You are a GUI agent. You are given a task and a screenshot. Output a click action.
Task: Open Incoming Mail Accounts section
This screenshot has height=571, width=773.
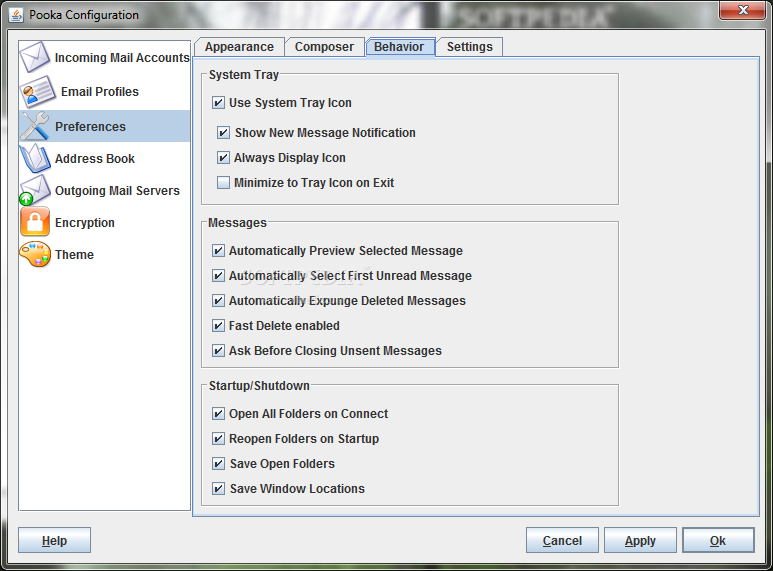pyautogui.click(x=122, y=58)
